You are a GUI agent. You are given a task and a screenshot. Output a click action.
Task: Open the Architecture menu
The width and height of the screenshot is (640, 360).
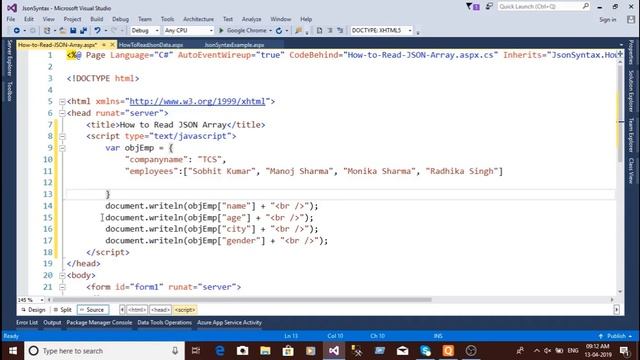click(x=198, y=19)
